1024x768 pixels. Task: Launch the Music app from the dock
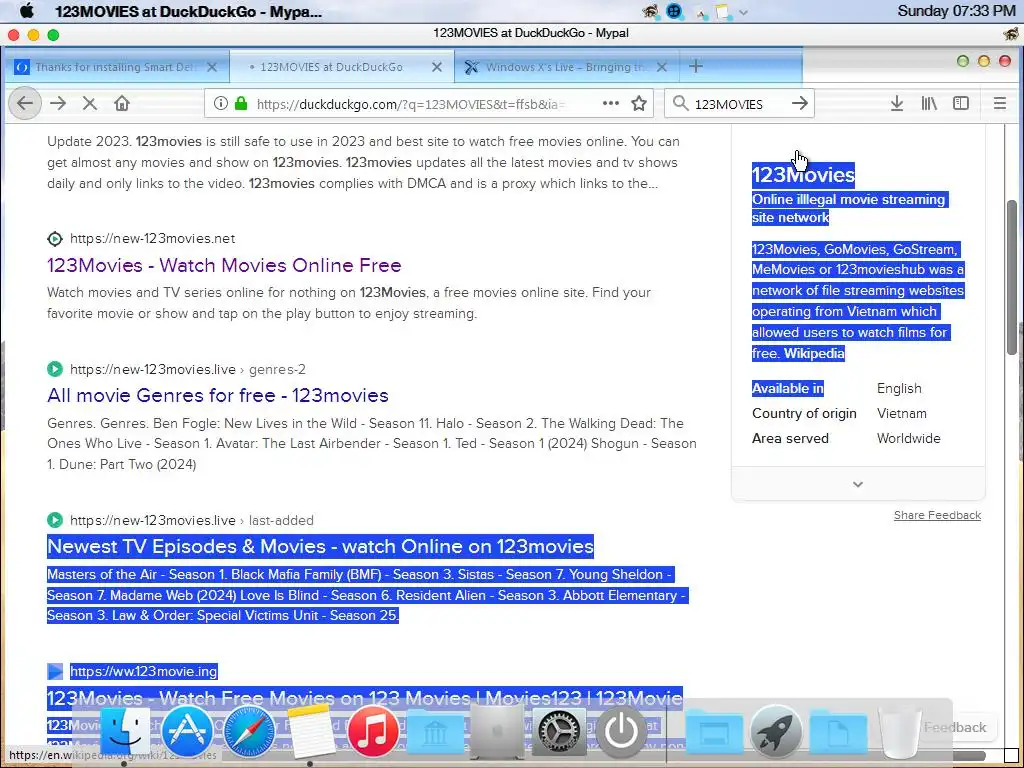(373, 731)
